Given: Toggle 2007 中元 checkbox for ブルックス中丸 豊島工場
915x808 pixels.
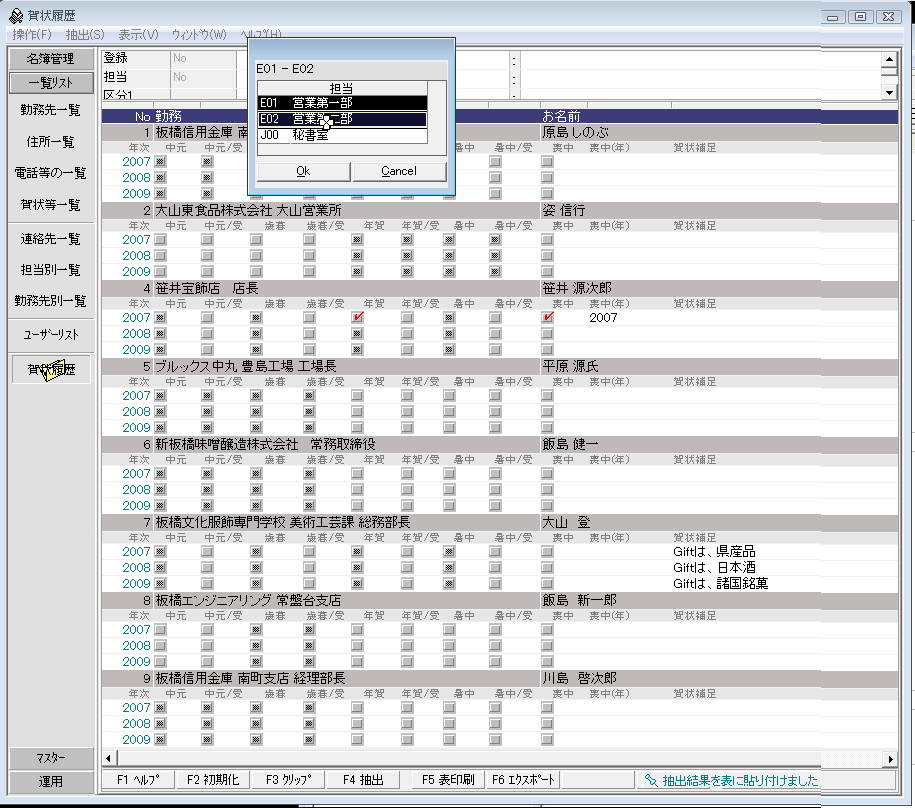Looking at the screenshot, I should 160,396.
